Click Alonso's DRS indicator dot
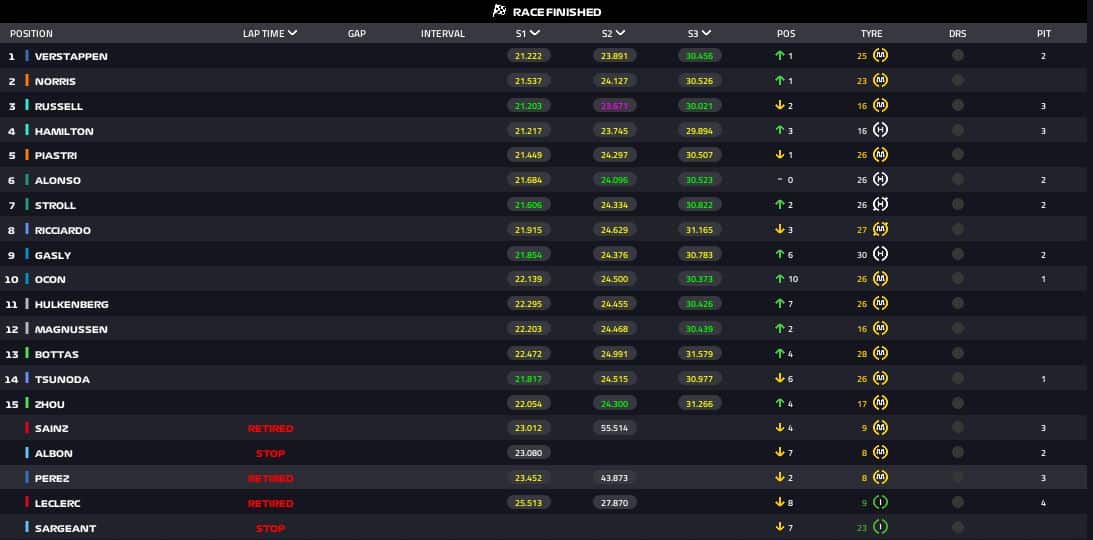Image resolution: width=1093 pixels, height=540 pixels. pos(958,180)
